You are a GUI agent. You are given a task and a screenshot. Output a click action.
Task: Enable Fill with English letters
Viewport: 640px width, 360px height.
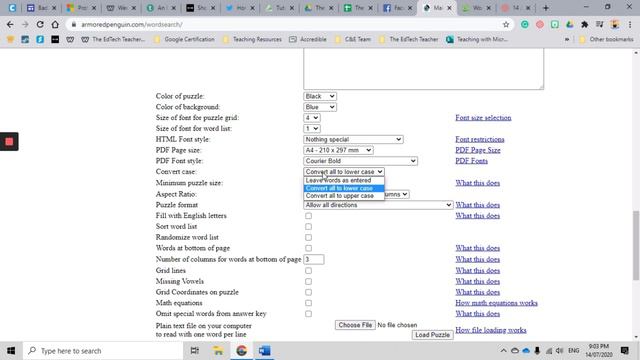308,216
